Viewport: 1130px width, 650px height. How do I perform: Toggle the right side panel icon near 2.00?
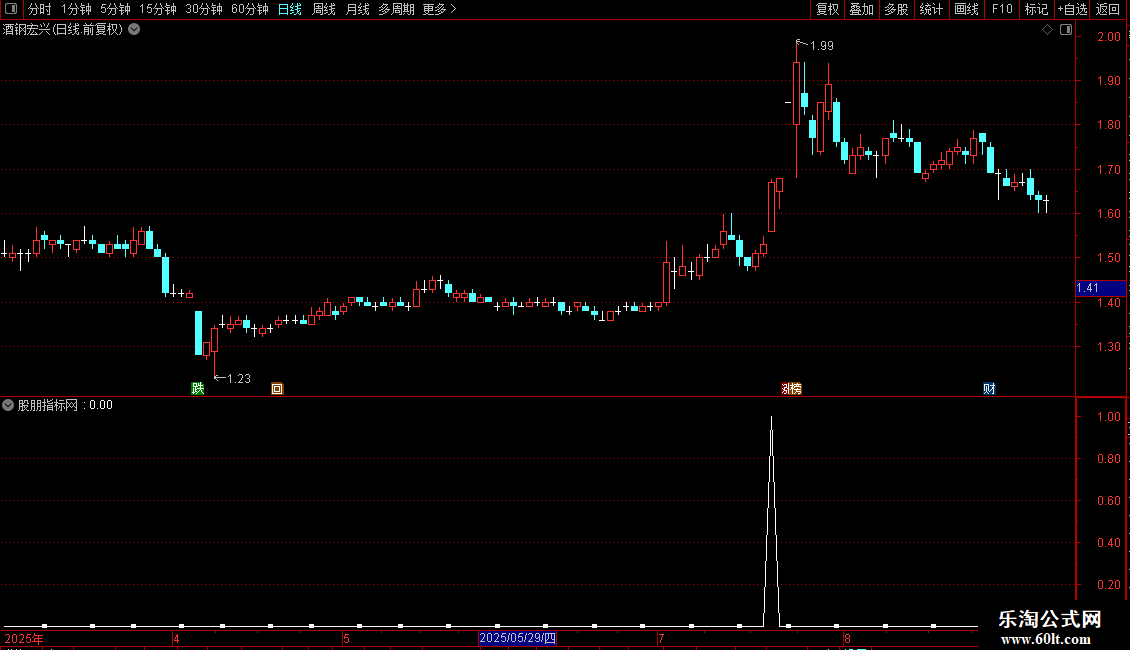(x=1066, y=30)
